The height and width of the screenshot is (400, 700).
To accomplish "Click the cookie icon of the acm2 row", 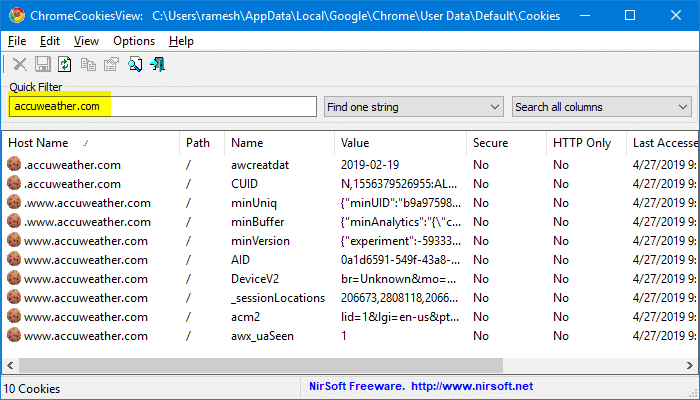I will (14, 316).
